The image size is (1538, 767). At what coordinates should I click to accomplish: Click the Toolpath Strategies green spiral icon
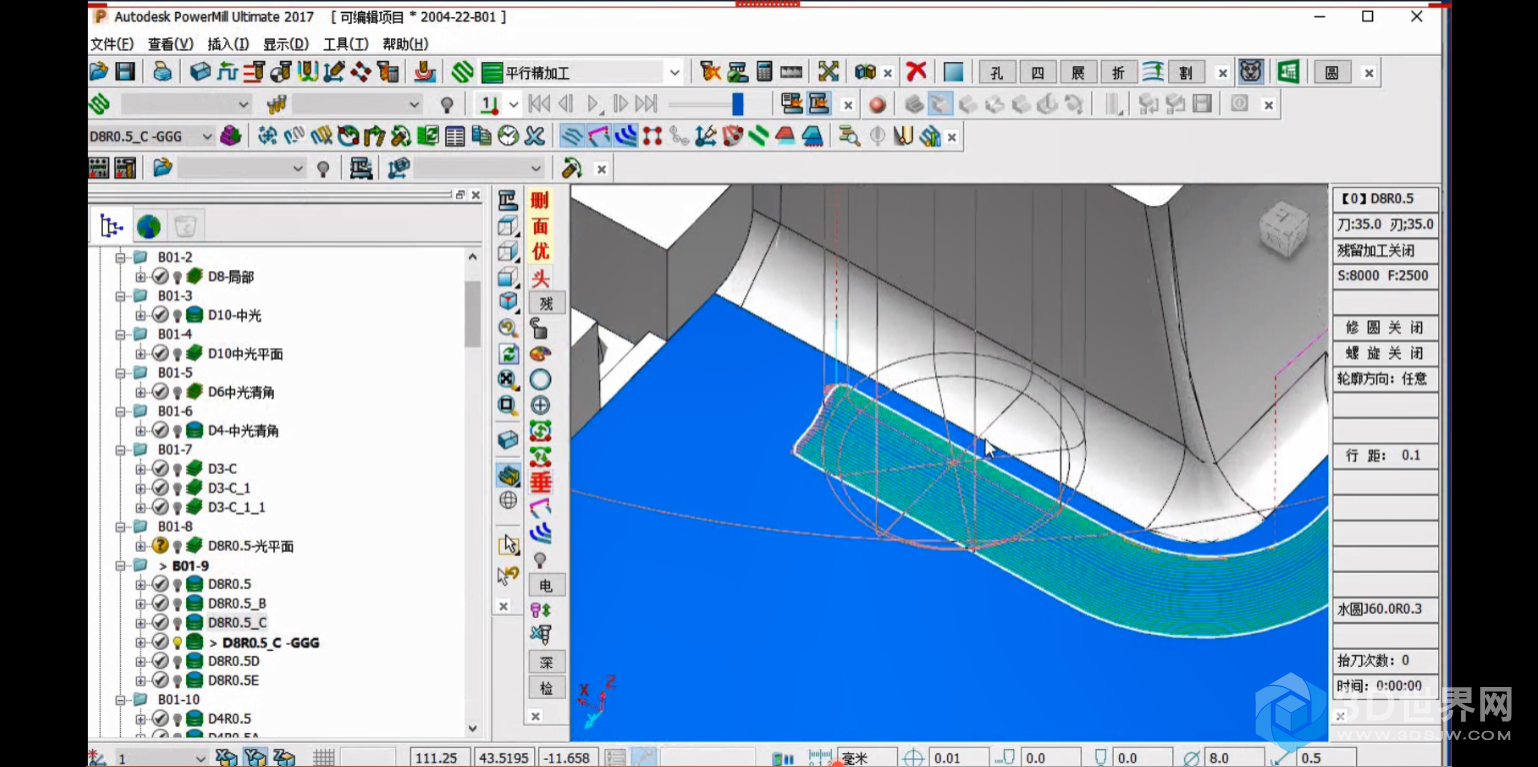(x=462, y=72)
